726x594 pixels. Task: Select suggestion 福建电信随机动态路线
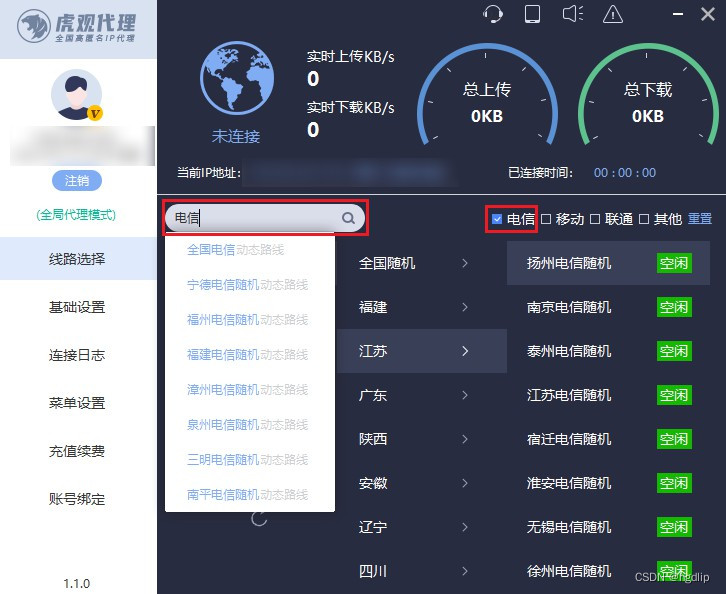tap(250, 355)
